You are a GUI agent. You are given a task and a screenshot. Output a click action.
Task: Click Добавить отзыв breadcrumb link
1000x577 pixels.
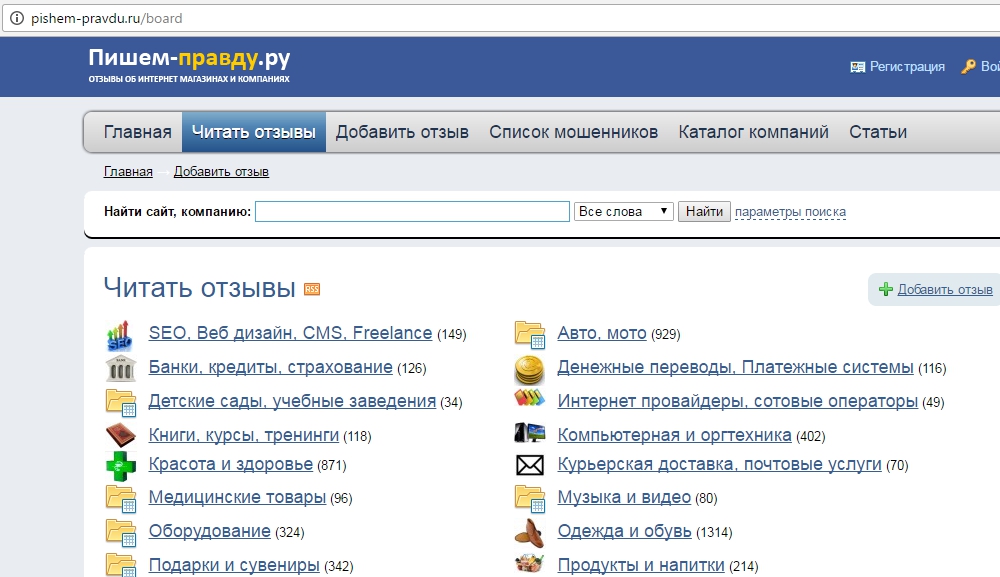click(221, 172)
